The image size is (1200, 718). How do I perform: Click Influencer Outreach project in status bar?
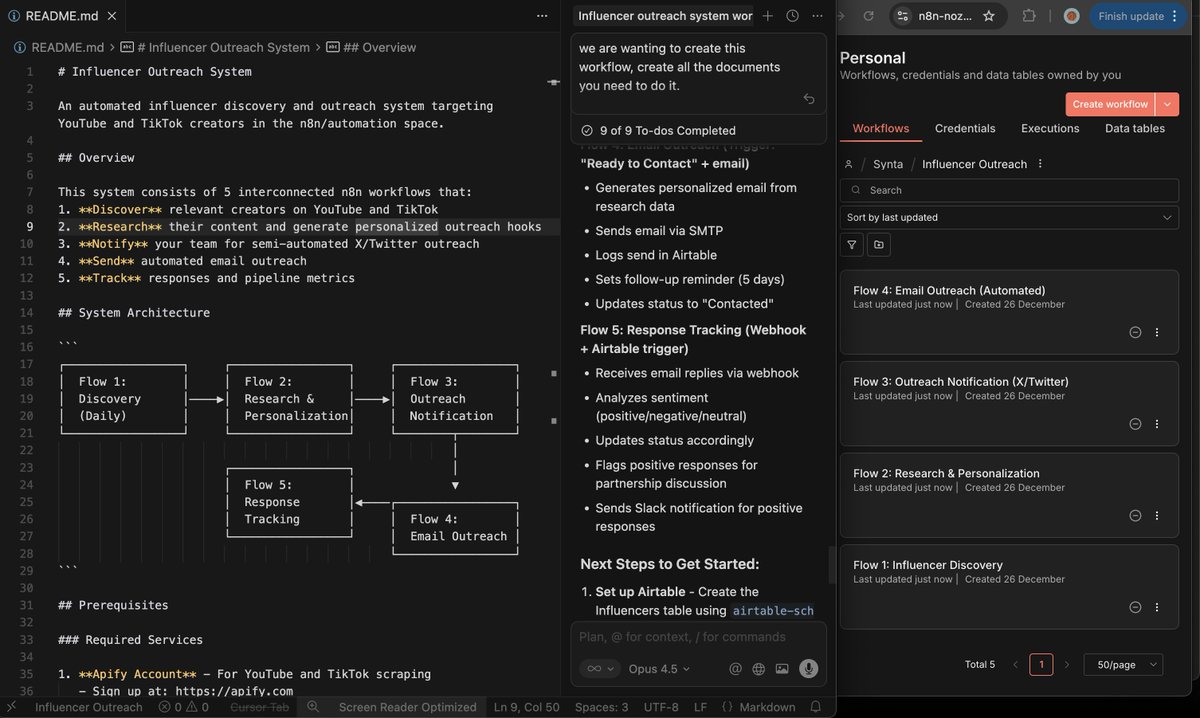(x=89, y=707)
